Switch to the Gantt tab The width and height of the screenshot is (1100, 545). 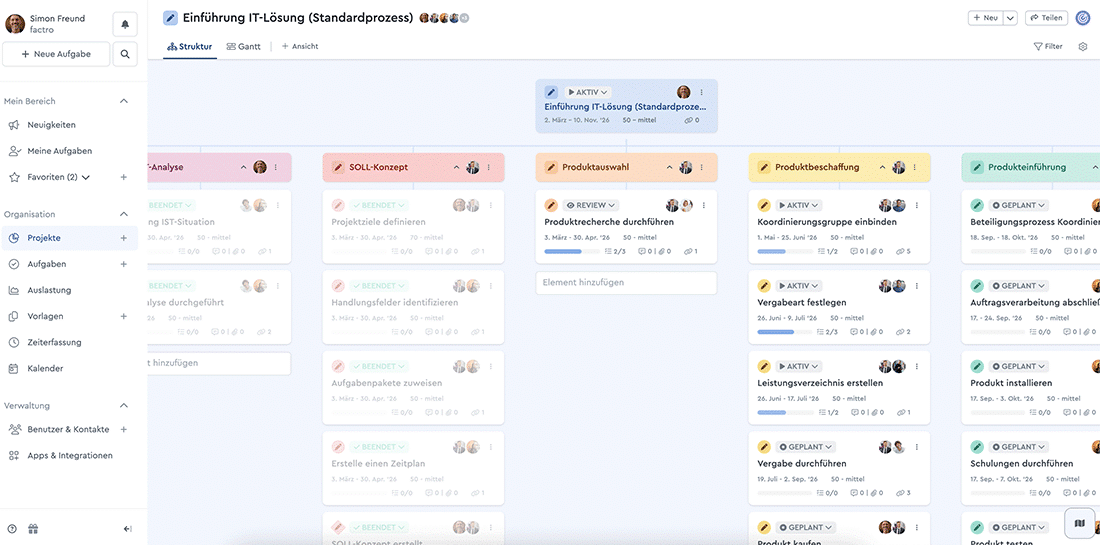(x=243, y=46)
